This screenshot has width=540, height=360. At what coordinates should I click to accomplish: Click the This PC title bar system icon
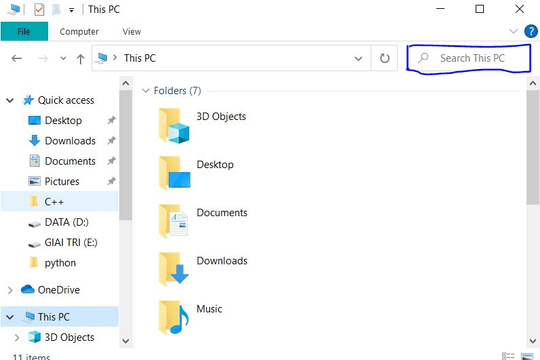pos(13,9)
